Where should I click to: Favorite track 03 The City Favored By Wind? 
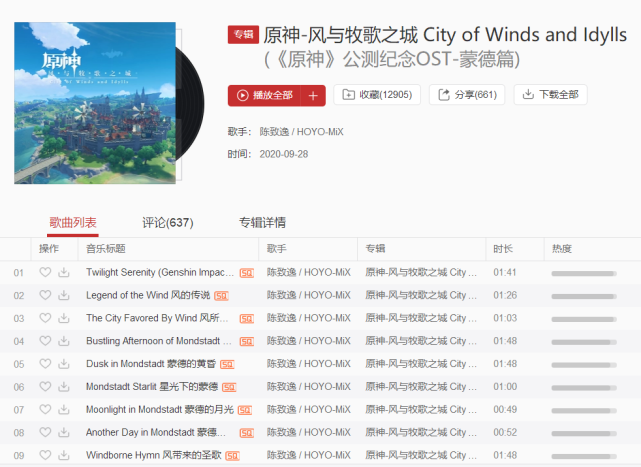(x=45, y=318)
